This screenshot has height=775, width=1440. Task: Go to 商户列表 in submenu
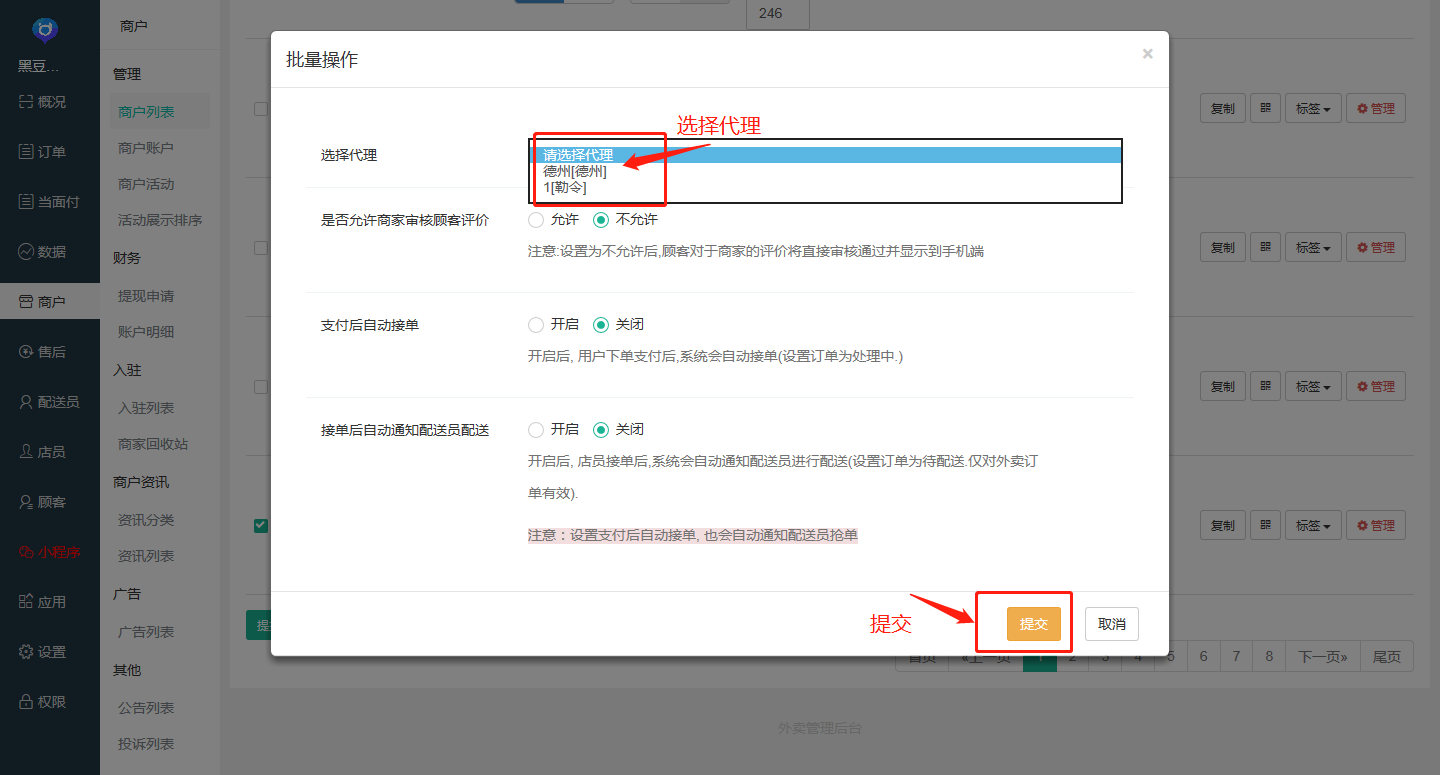click(x=146, y=112)
